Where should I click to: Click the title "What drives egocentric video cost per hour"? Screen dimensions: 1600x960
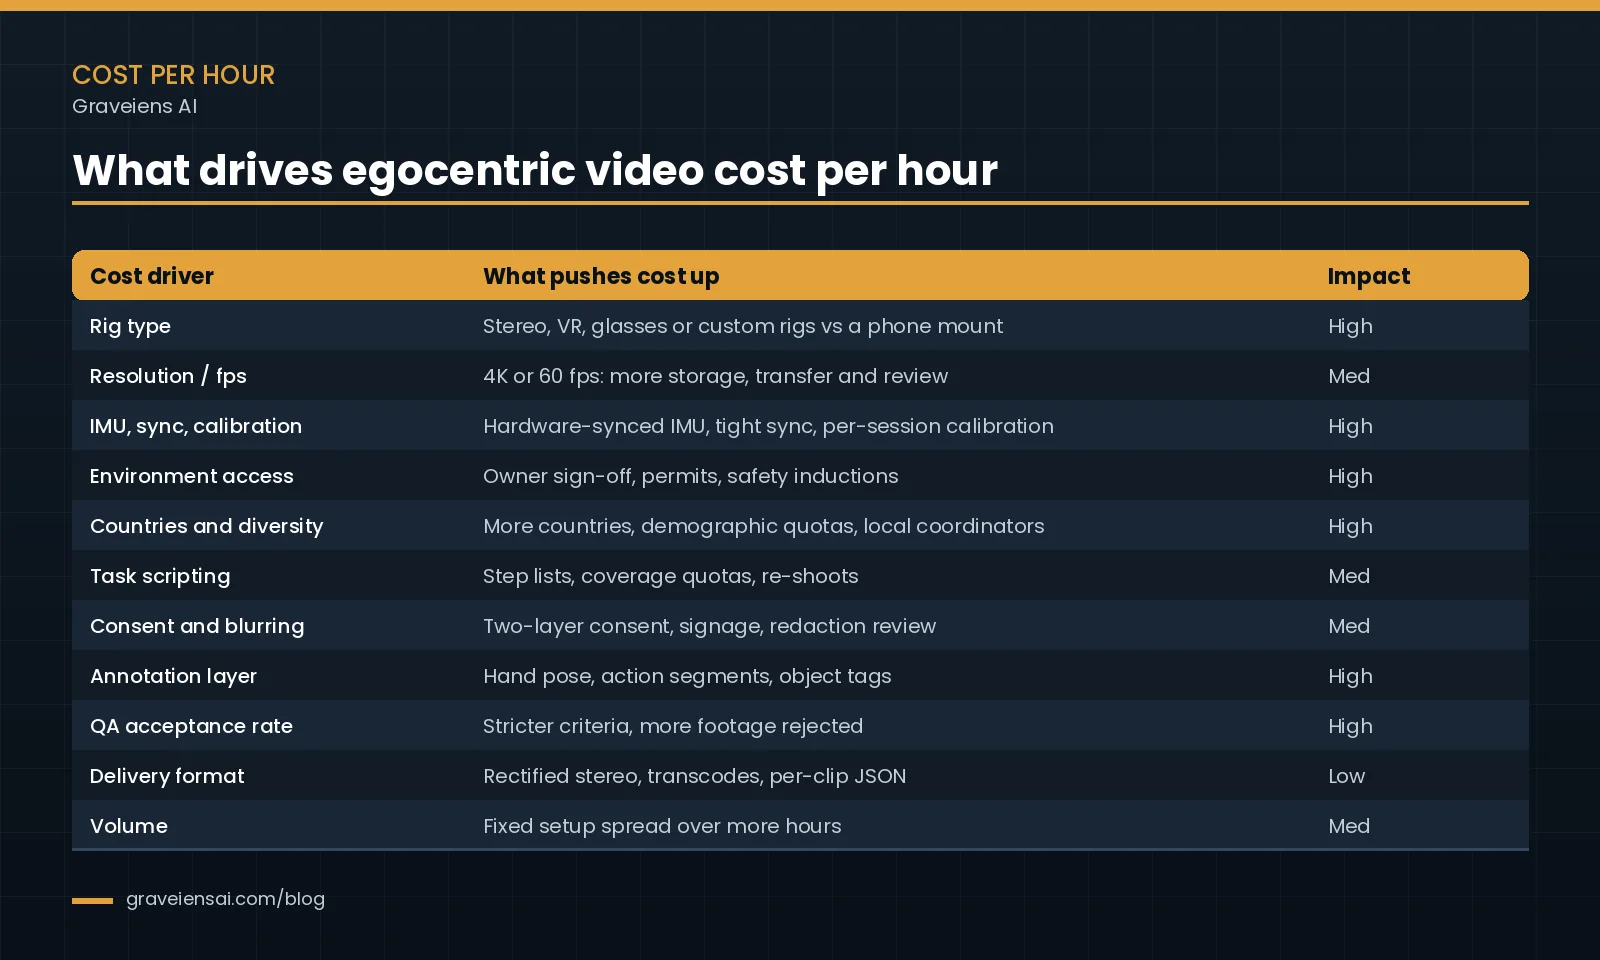[x=535, y=170]
